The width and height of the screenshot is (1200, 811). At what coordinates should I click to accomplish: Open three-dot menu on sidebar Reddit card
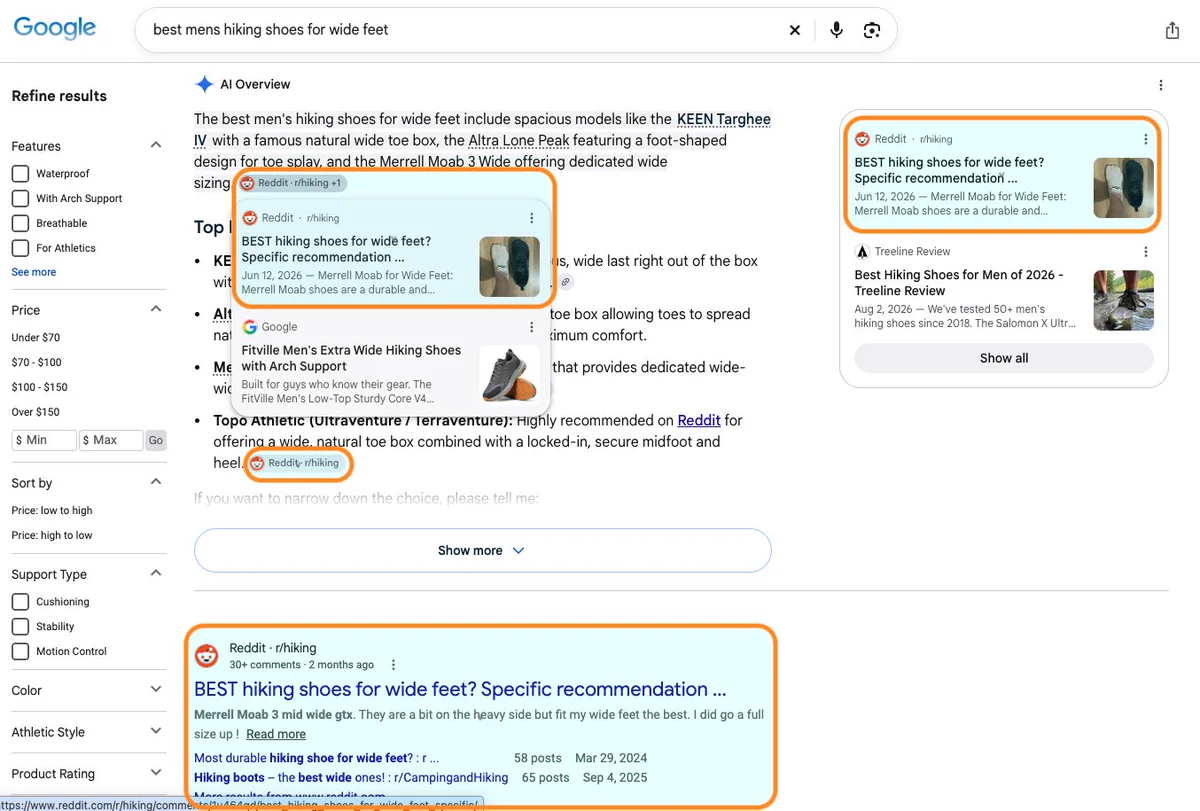point(1146,139)
